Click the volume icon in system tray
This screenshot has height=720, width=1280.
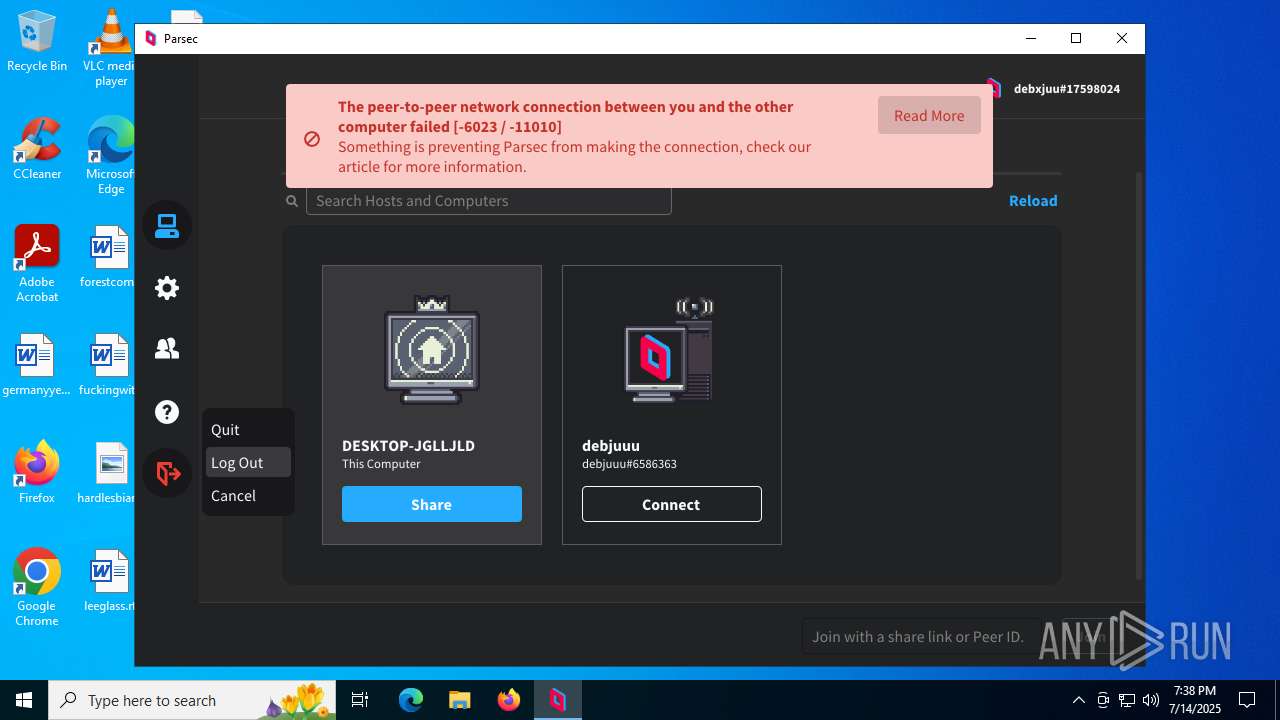tap(1151, 700)
